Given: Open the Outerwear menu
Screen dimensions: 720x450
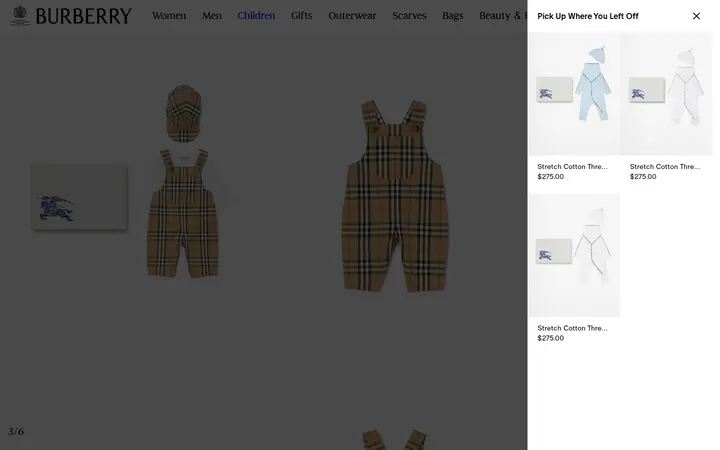Looking at the screenshot, I should tap(352, 16).
